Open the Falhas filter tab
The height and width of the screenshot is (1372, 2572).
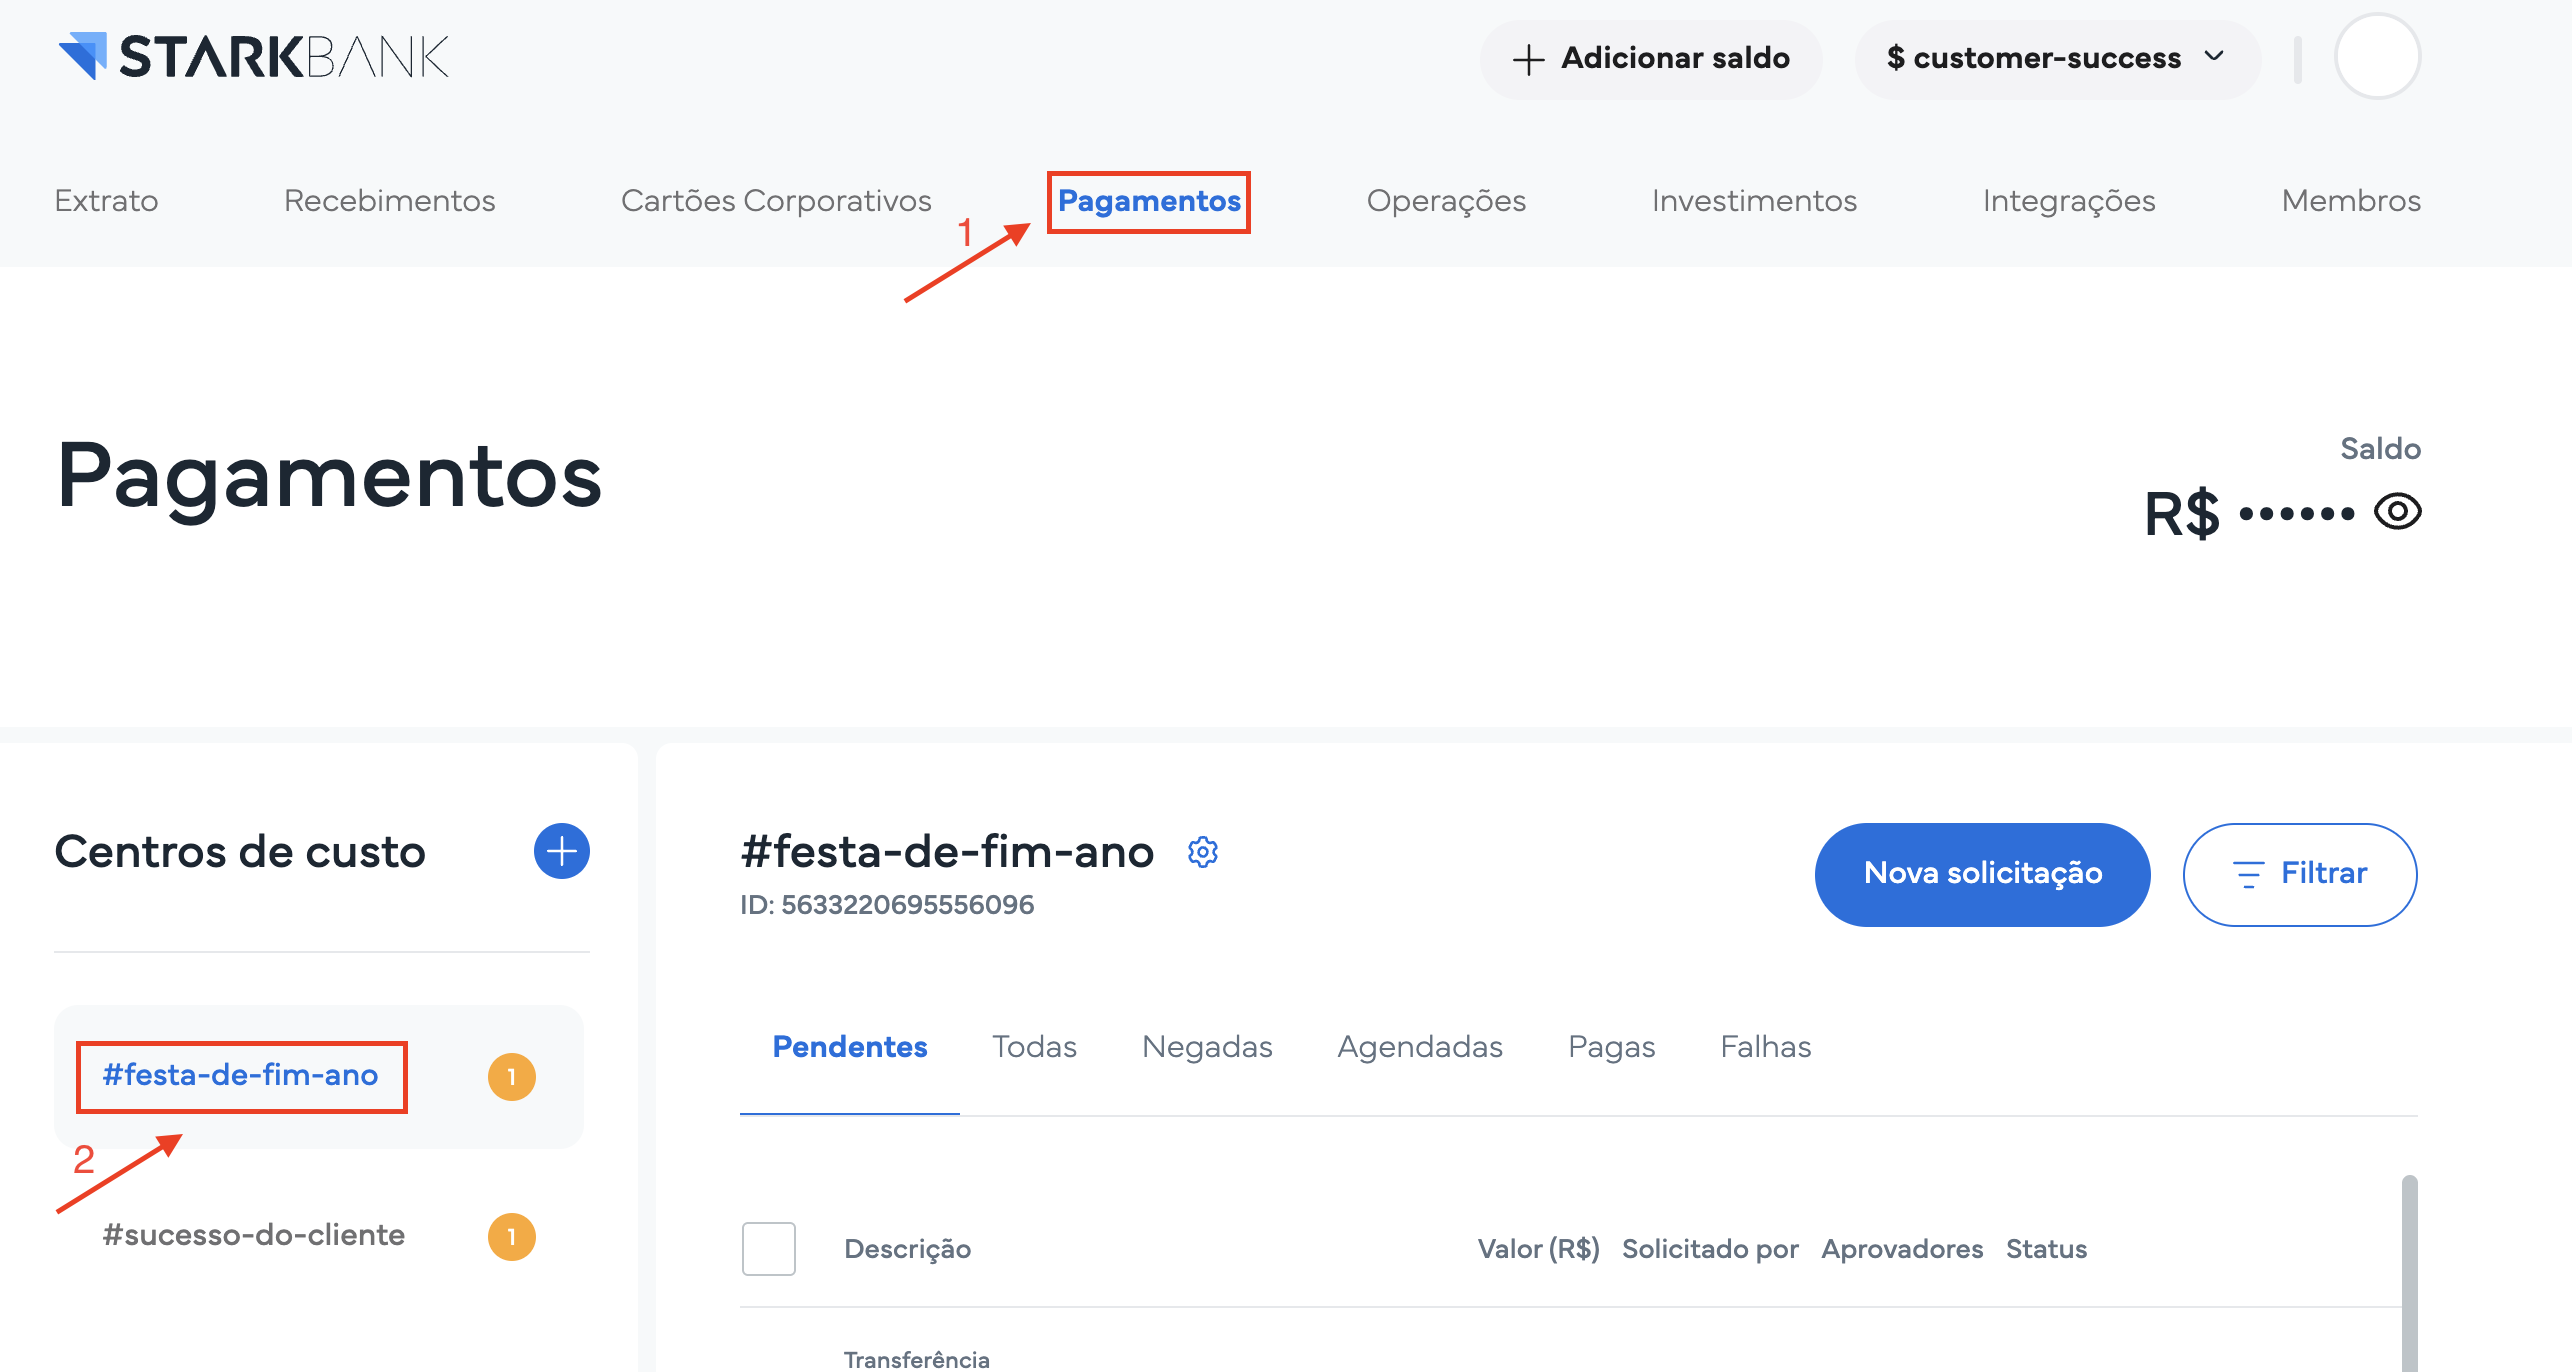1765,1047
